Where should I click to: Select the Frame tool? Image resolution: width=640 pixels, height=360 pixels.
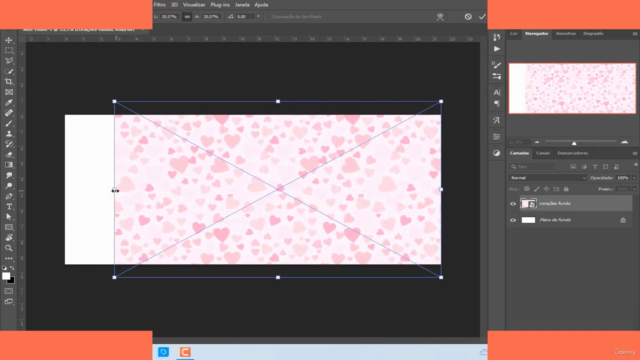tap(9, 92)
